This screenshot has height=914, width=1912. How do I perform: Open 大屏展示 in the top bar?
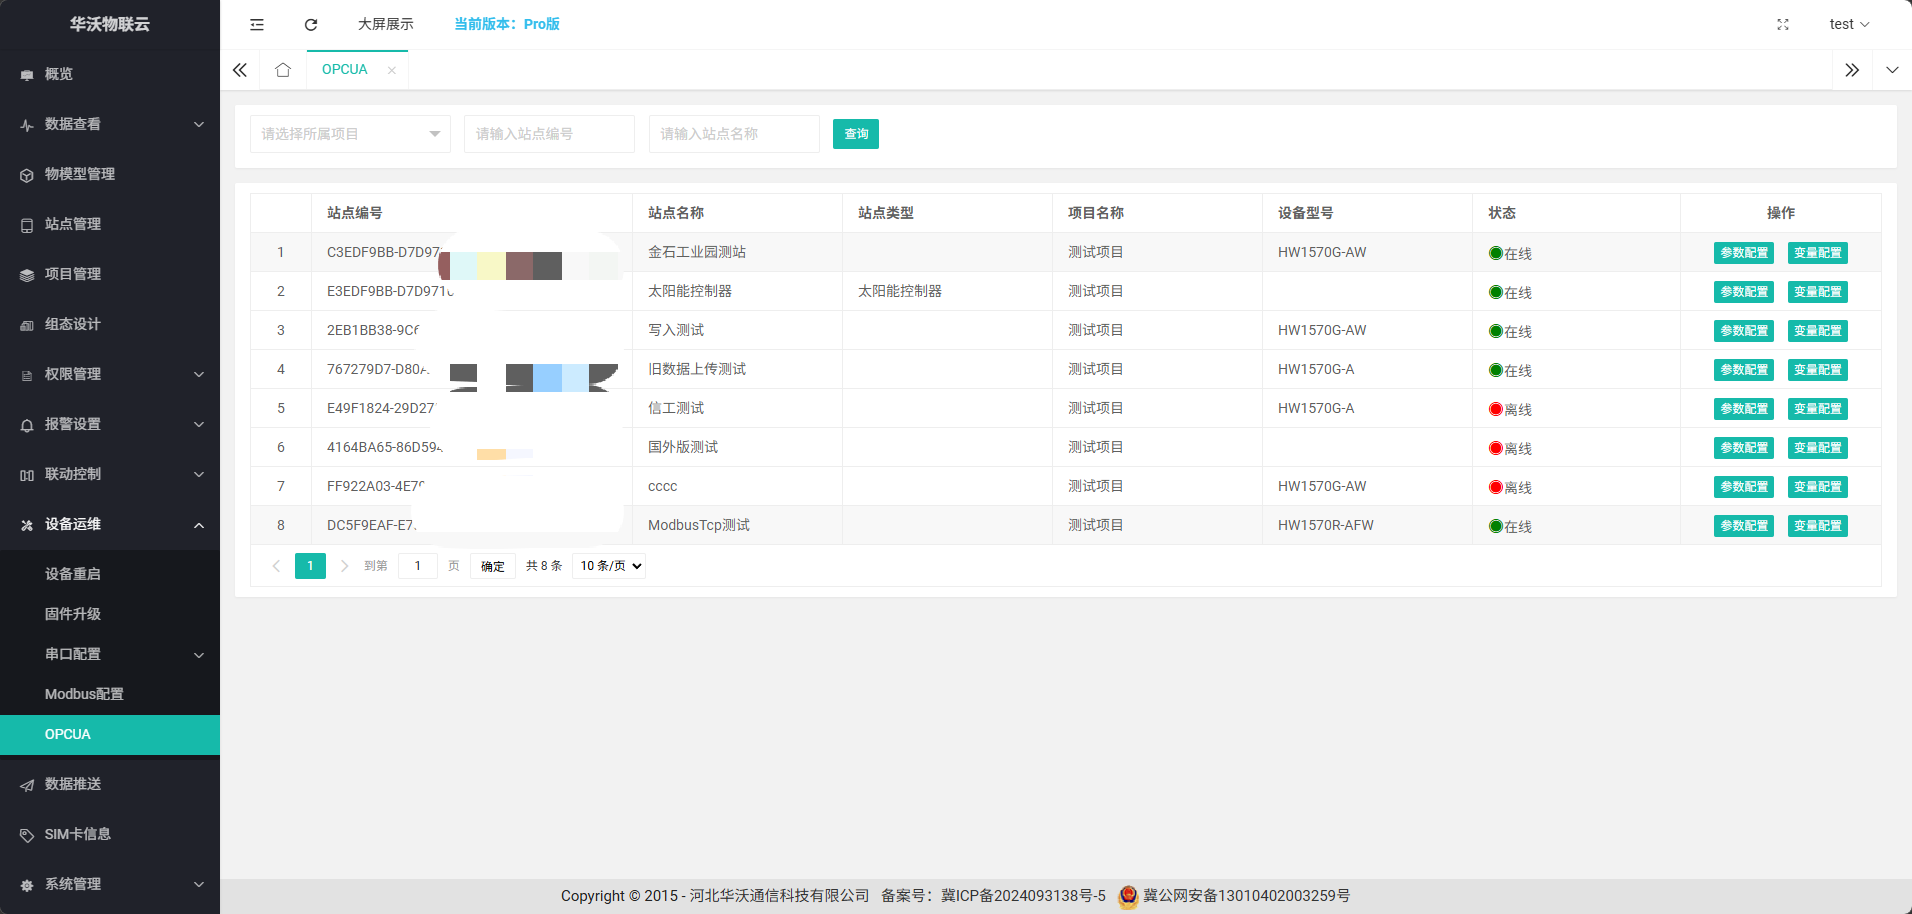[x=385, y=24]
